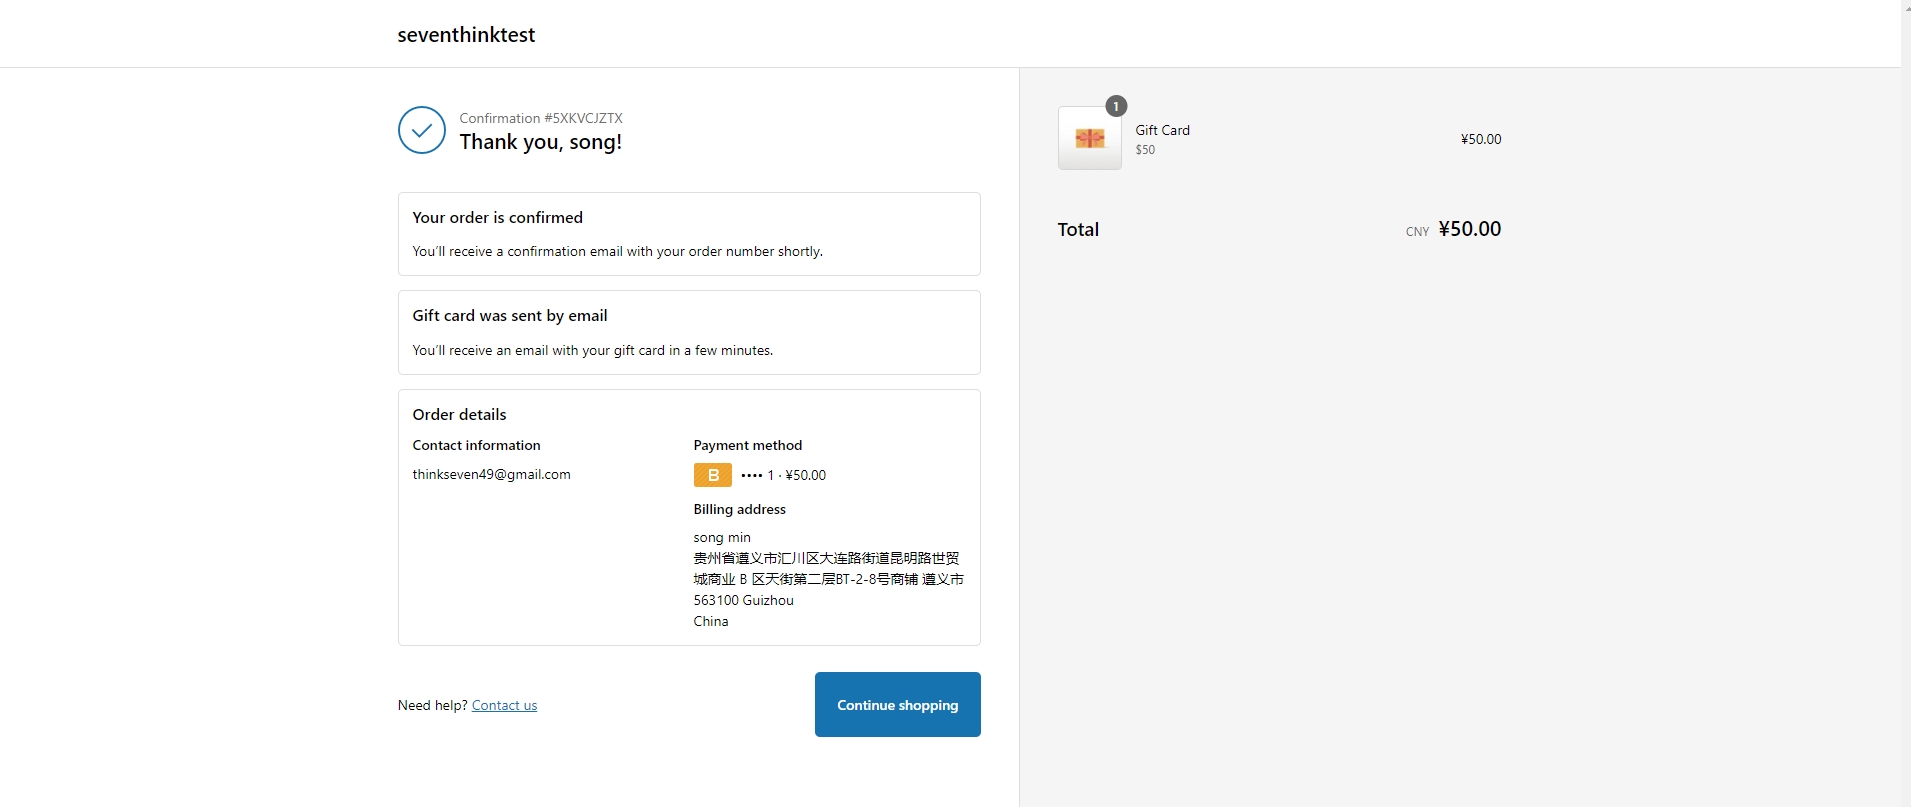Click the 'Your order is confirmed' heading
Screen dimensions: 1911x807
pos(497,217)
